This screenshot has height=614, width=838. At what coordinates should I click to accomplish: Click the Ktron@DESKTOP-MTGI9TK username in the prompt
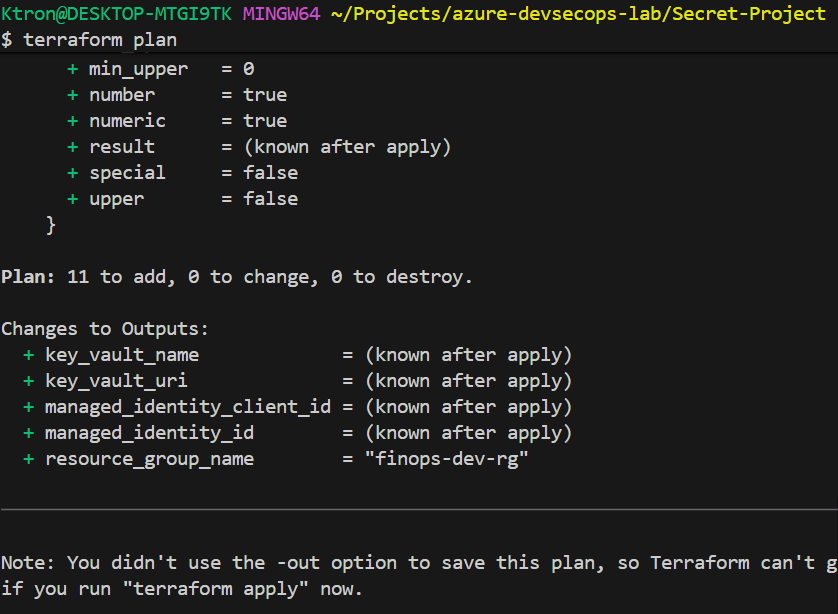(x=116, y=14)
